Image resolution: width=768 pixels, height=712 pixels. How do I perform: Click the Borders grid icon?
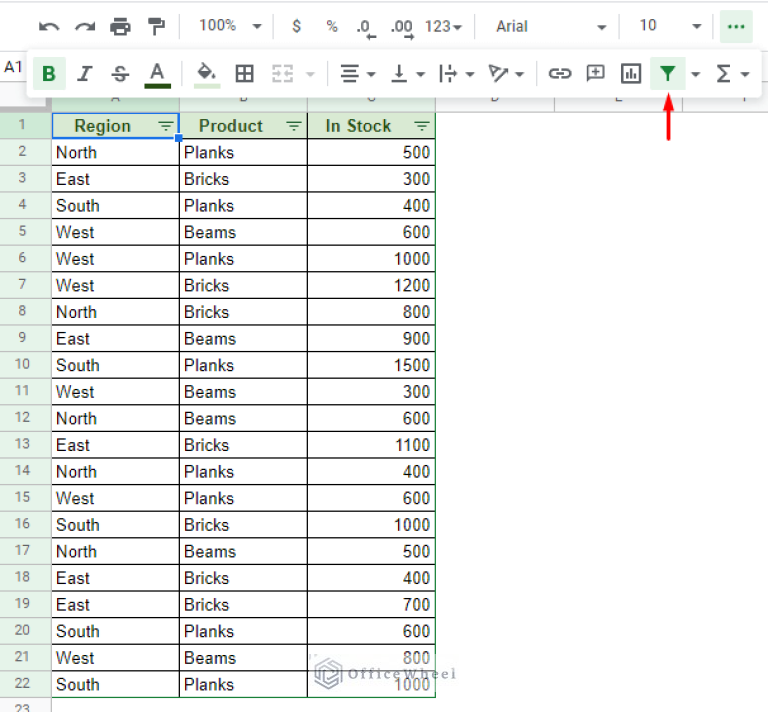(244, 74)
